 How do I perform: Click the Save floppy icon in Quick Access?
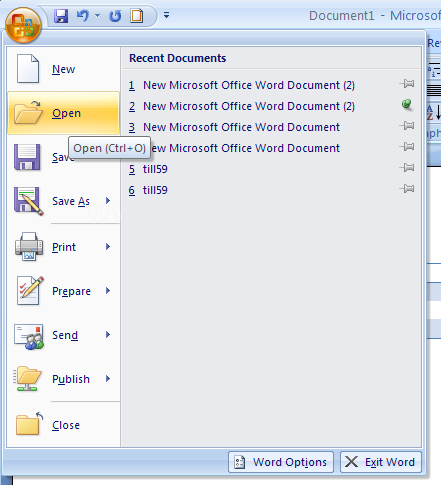(61, 16)
